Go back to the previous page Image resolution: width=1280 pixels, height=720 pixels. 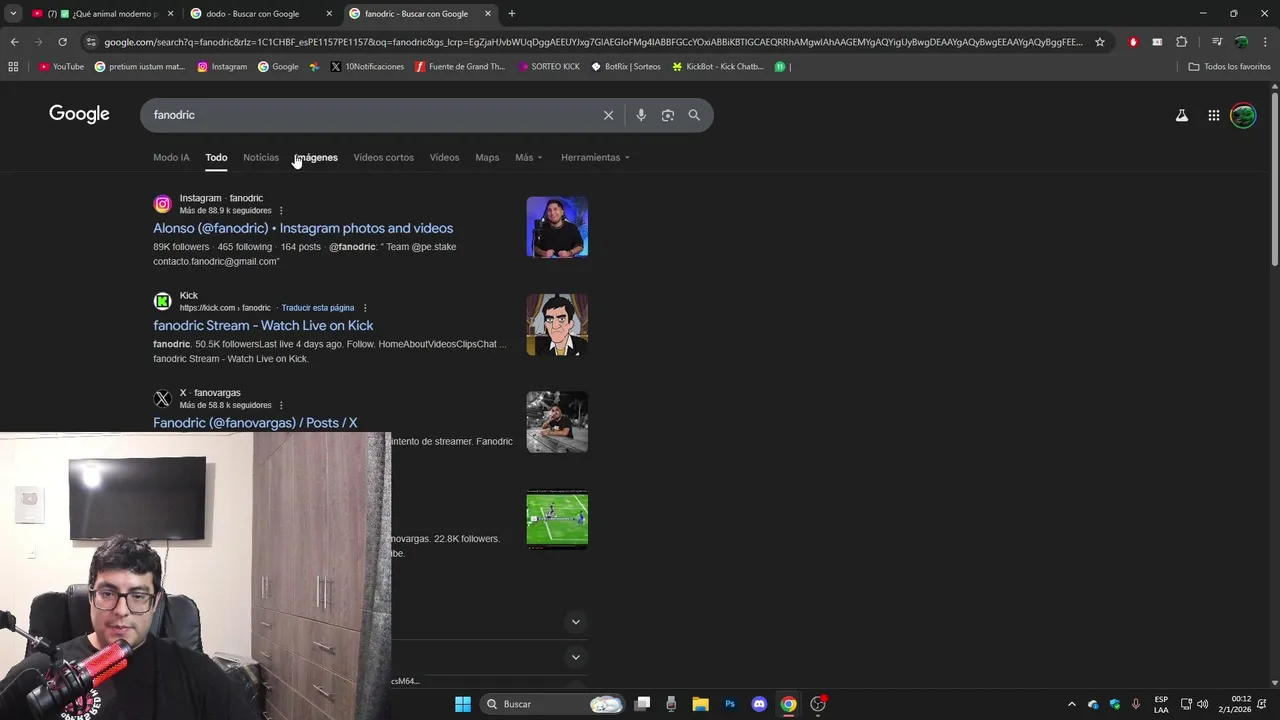(x=14, y=42)
